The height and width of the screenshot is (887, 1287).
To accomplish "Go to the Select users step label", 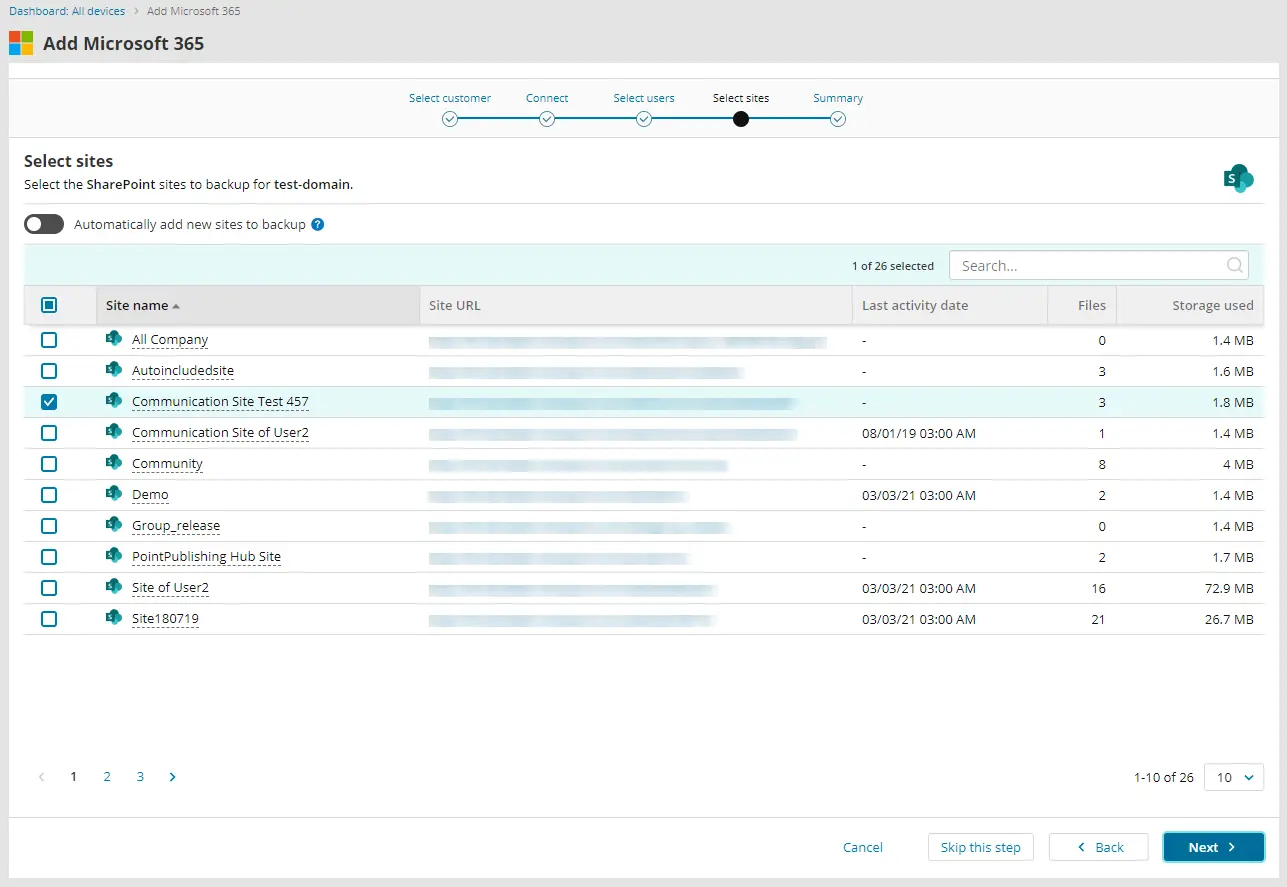I will [644, 98].
